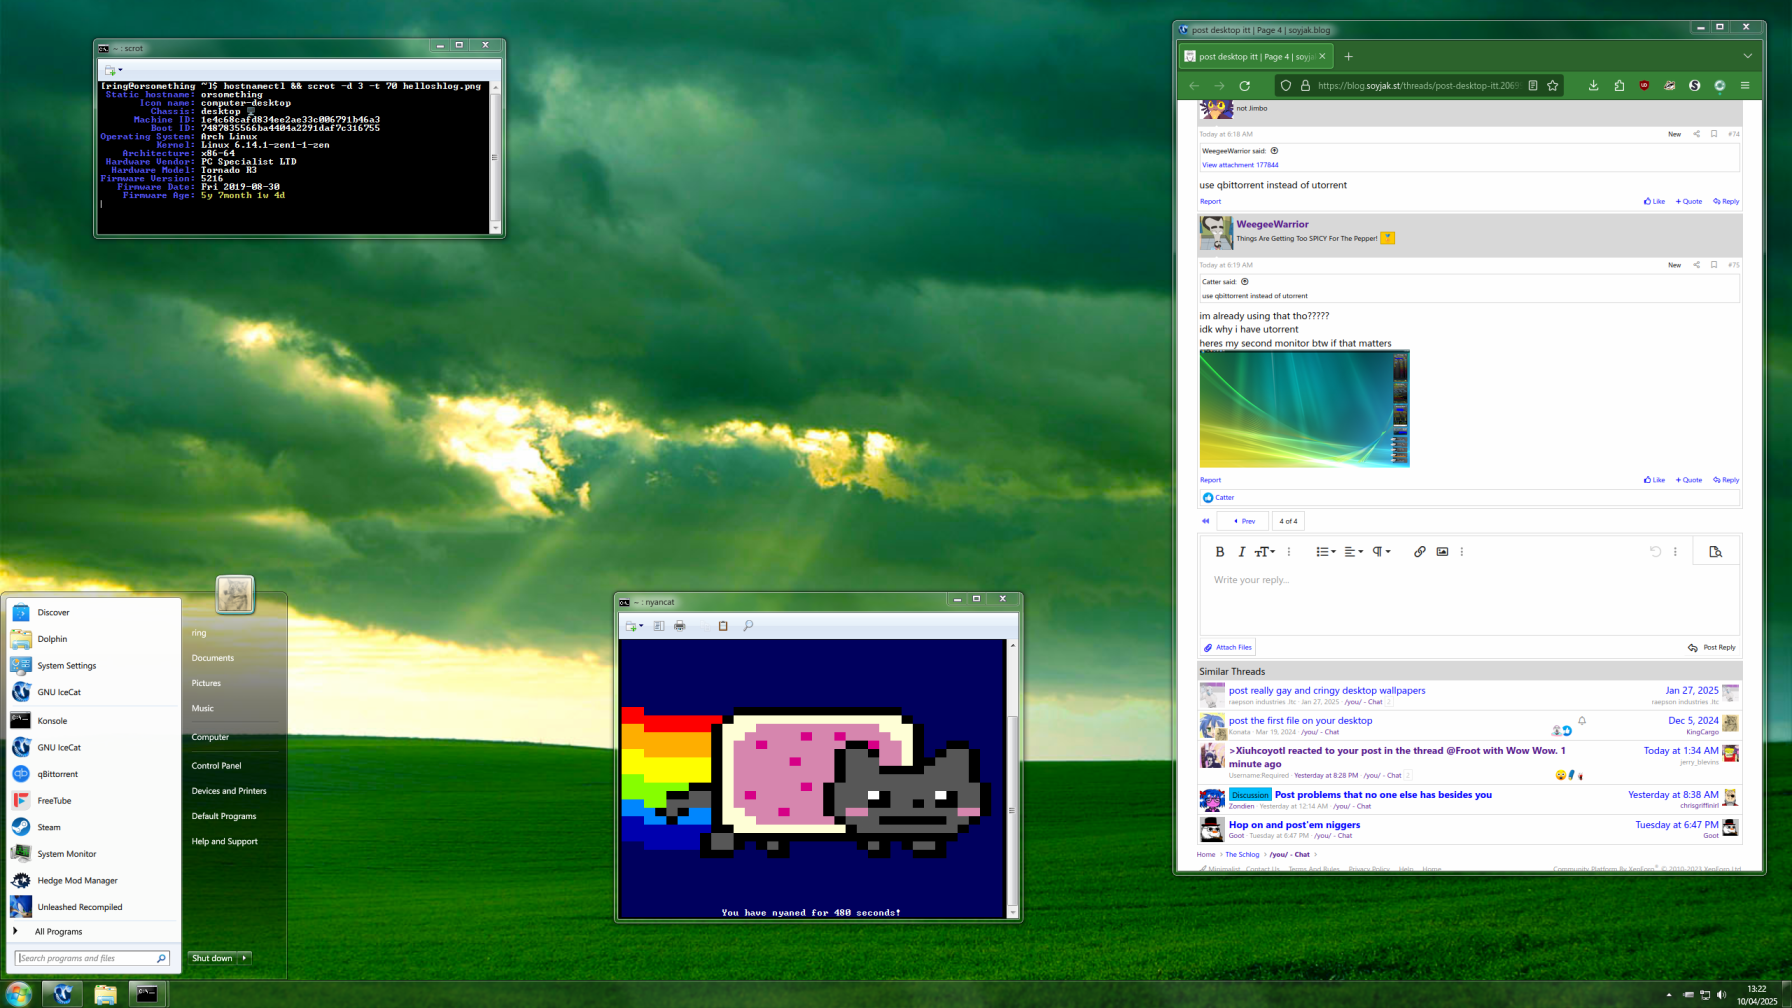Open Unleashed Recompiled from start menu
This screenshot has height=1008, width=1792.
93,907
